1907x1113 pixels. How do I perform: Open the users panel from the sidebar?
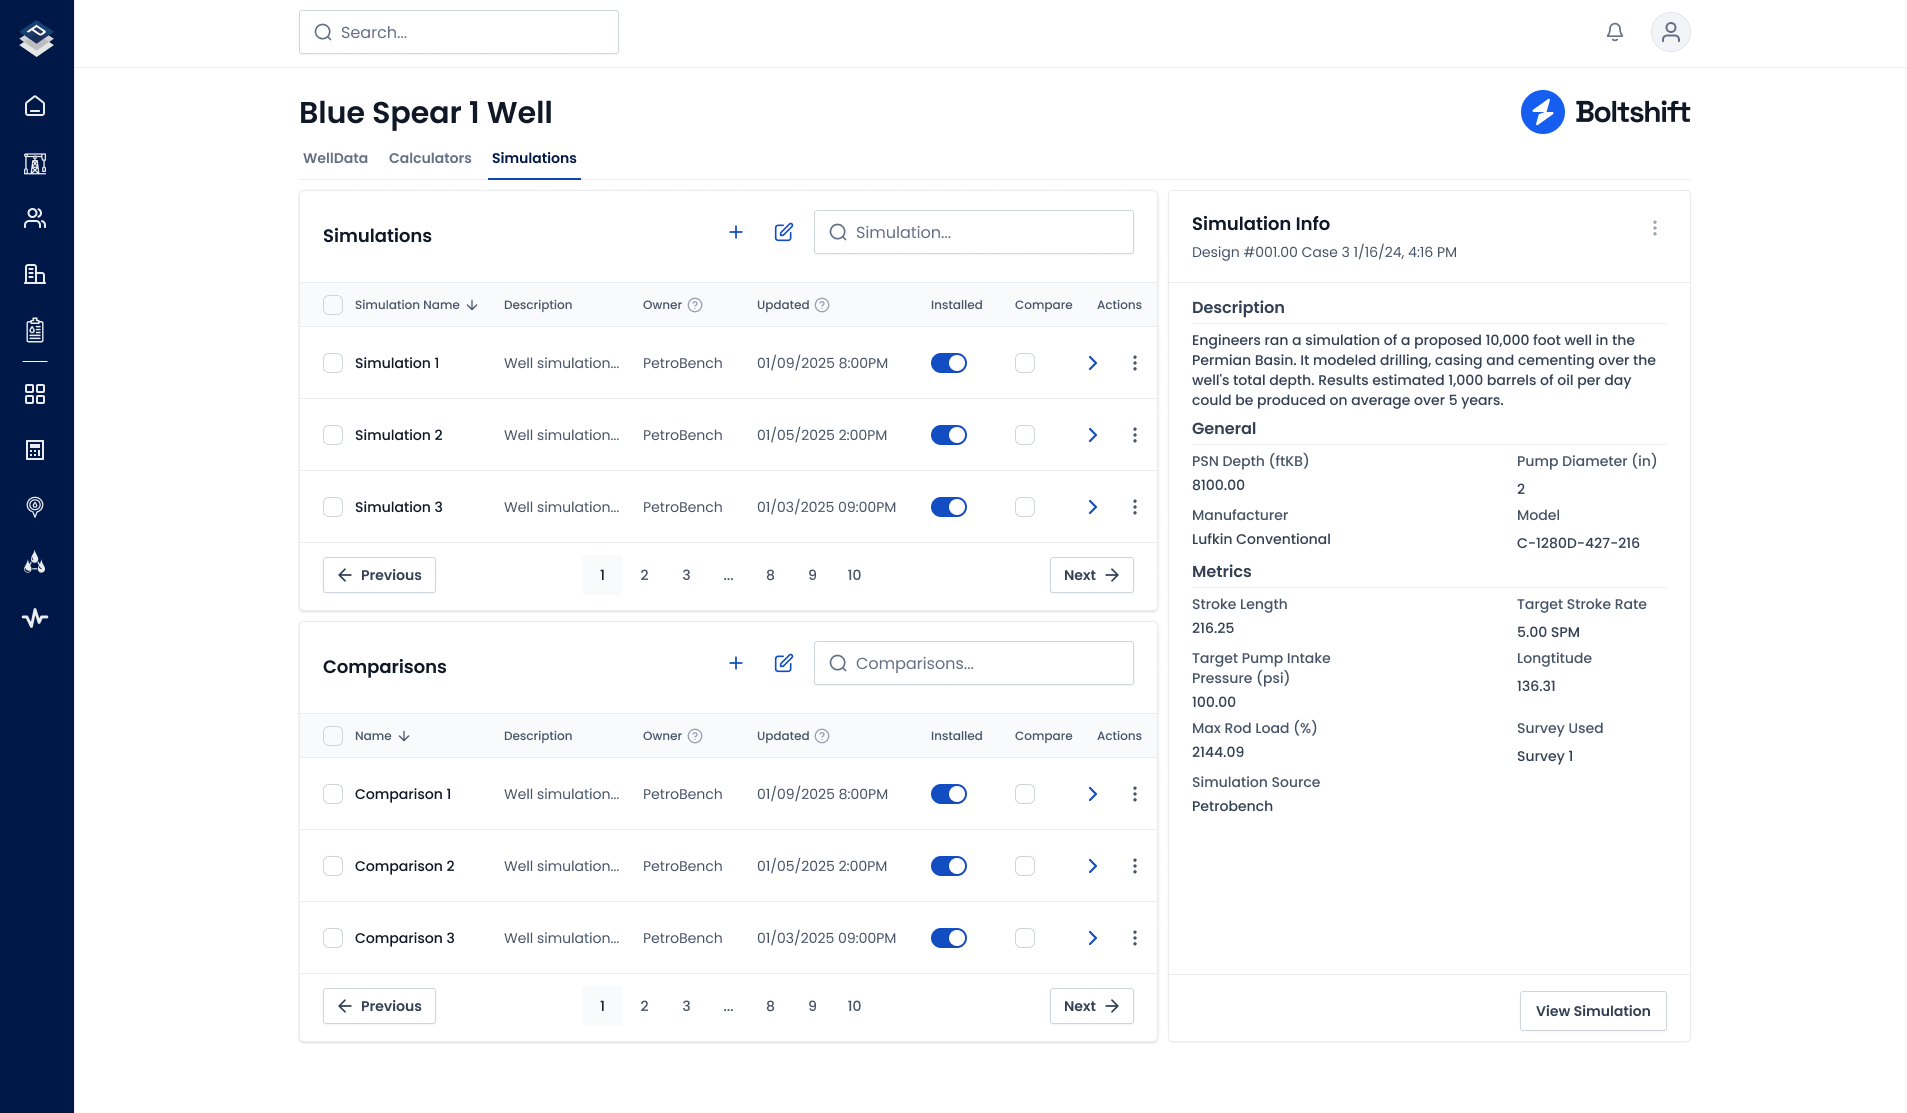tap(35, 218)
